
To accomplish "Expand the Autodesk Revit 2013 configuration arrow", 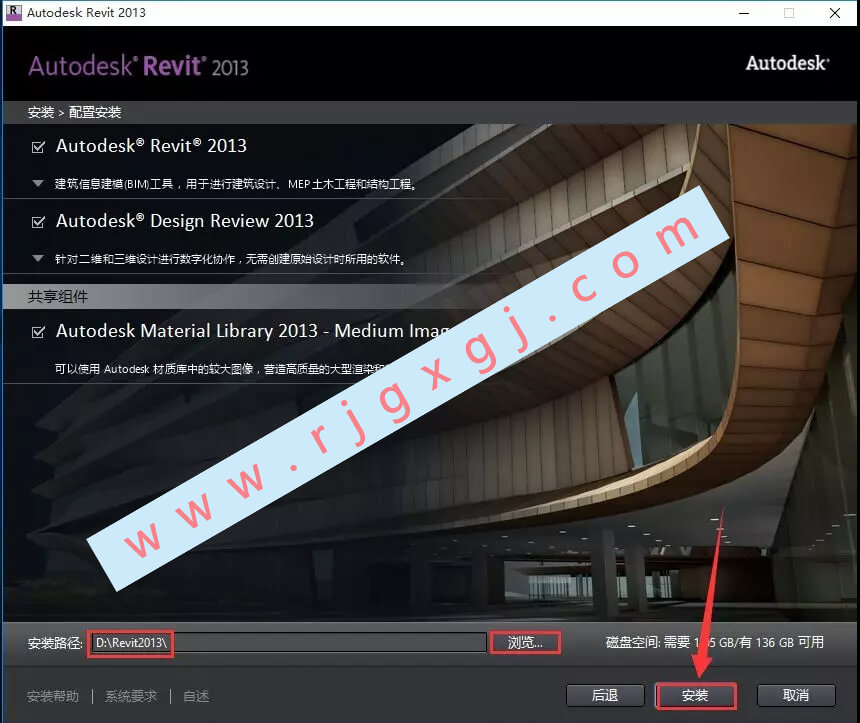I will [38, 183].
